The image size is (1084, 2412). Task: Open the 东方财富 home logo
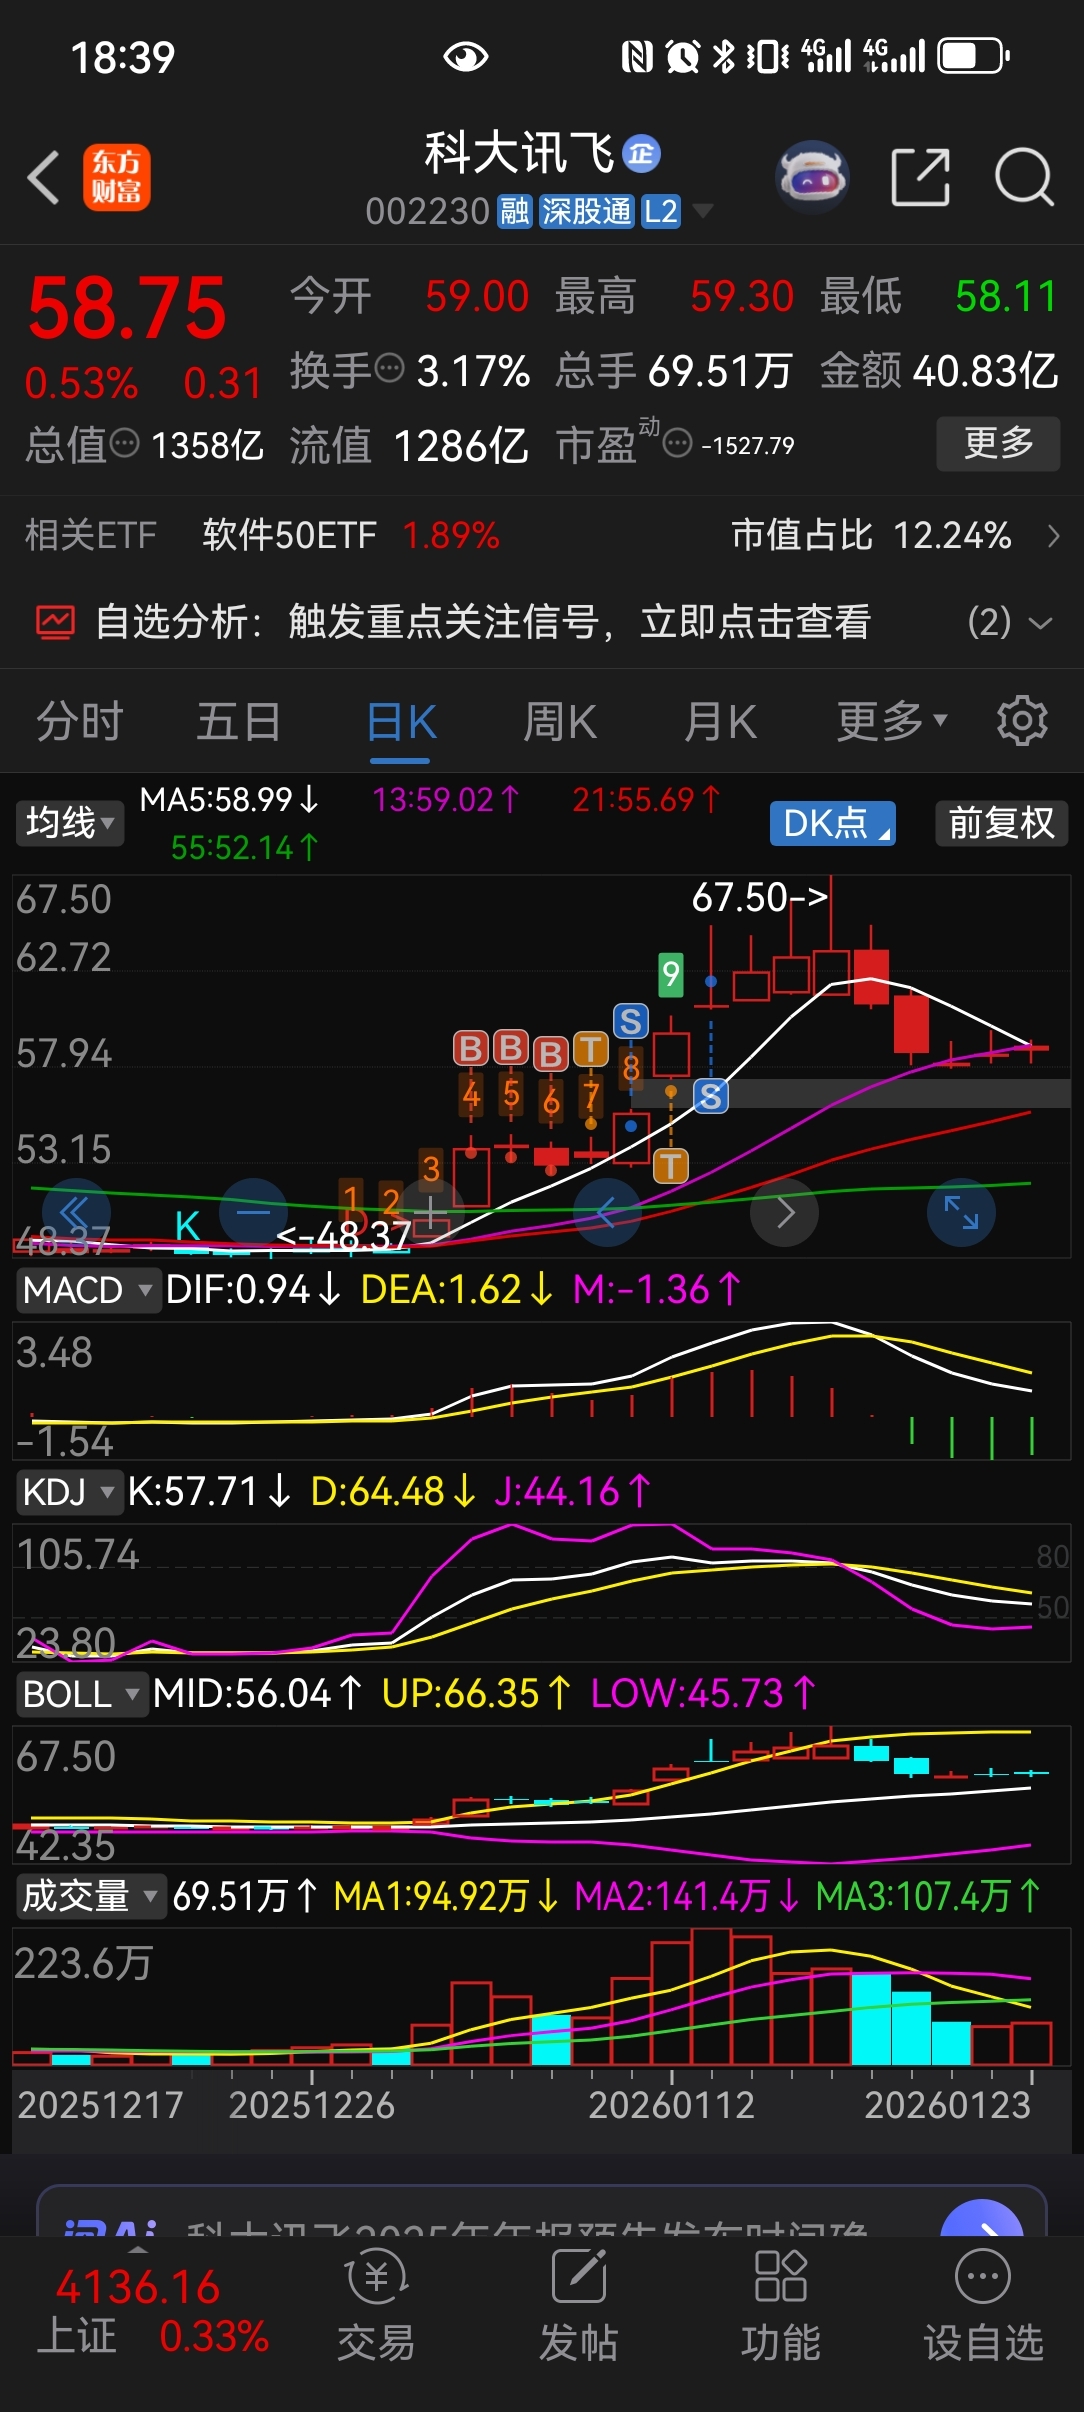[117, 177]
